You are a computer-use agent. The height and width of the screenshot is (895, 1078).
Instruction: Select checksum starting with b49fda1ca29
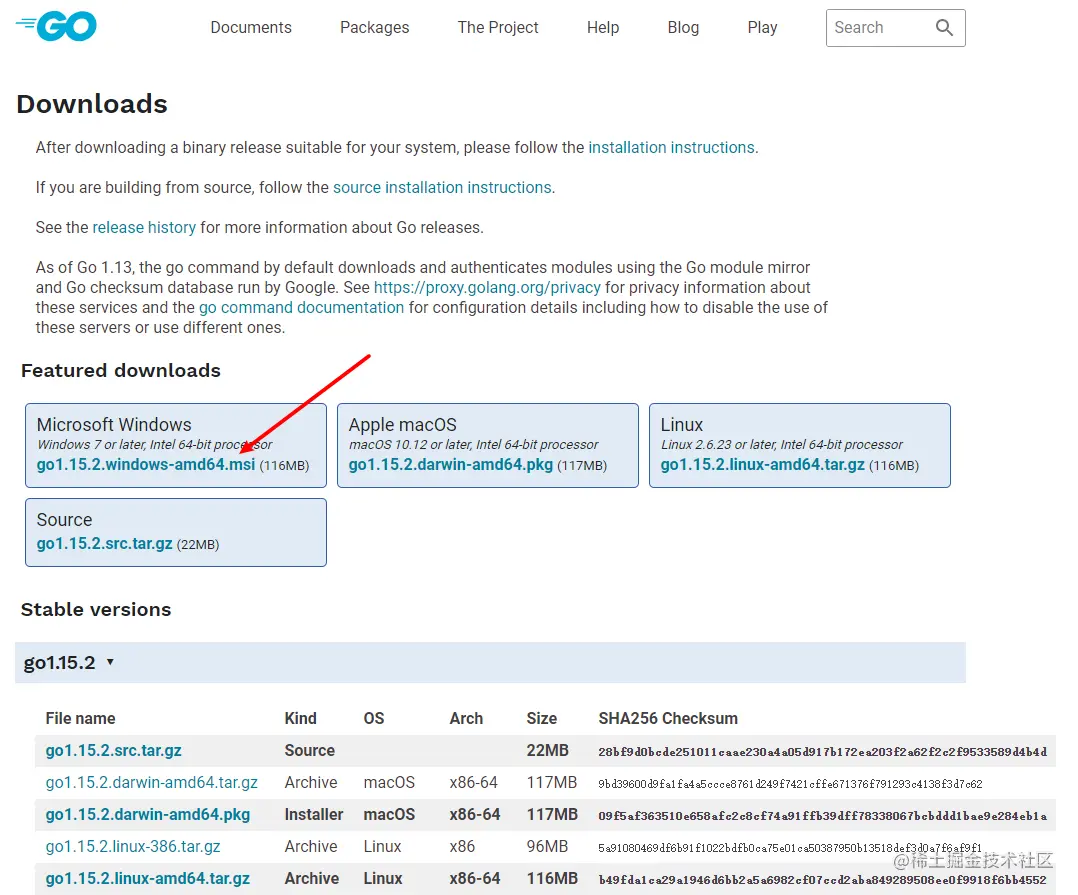822,880
